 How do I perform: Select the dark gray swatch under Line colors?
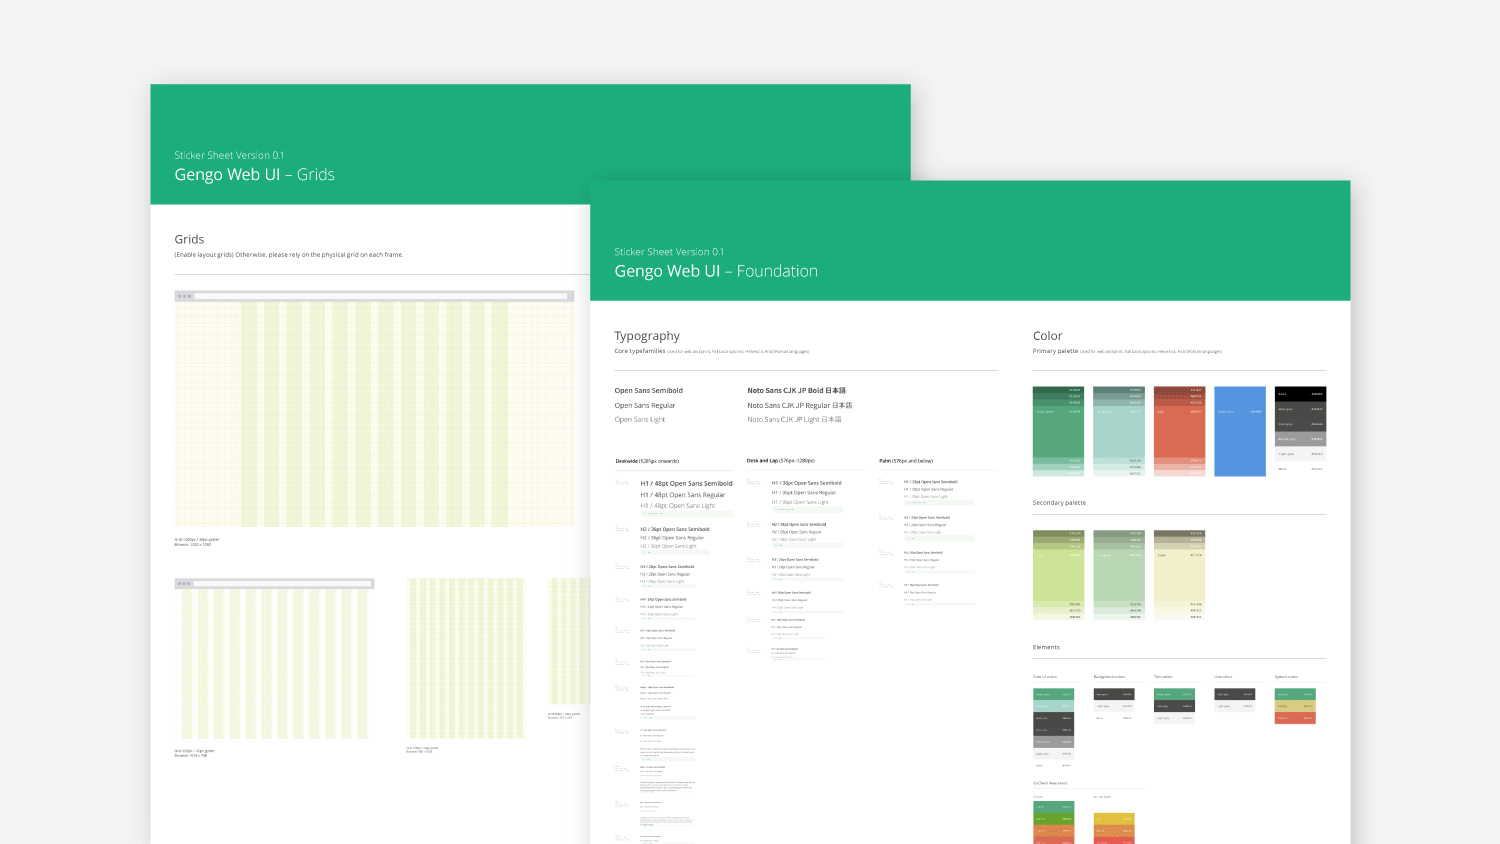[1234, 694]
